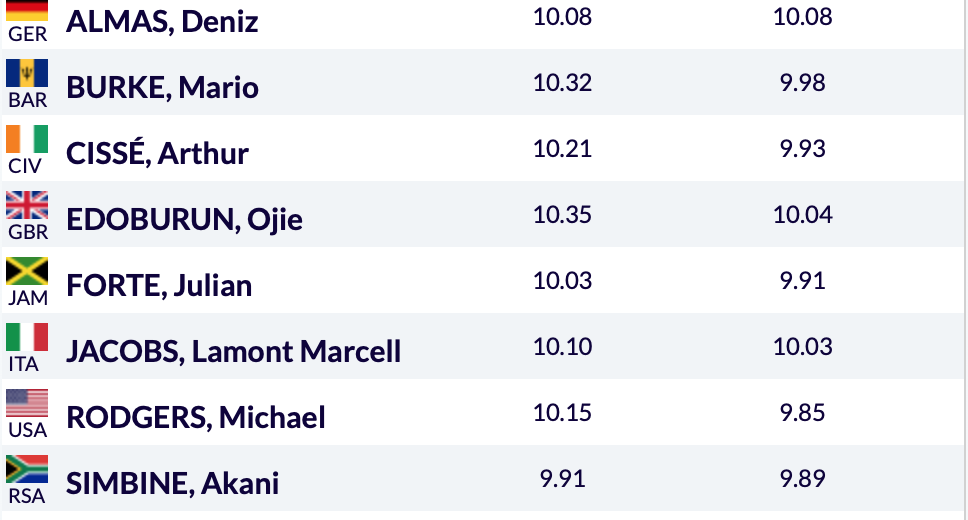Open EDOBURUN, Ojie profile
Screen dimensions: 968x520
click(x=184, y=219)
